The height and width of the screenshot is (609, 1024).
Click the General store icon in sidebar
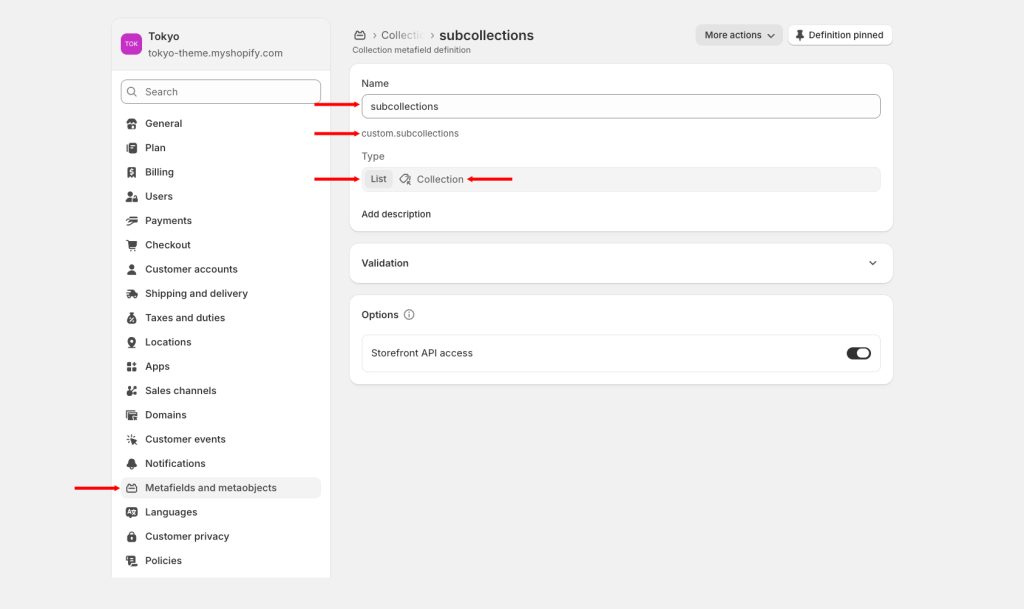[x=131, y=123]
